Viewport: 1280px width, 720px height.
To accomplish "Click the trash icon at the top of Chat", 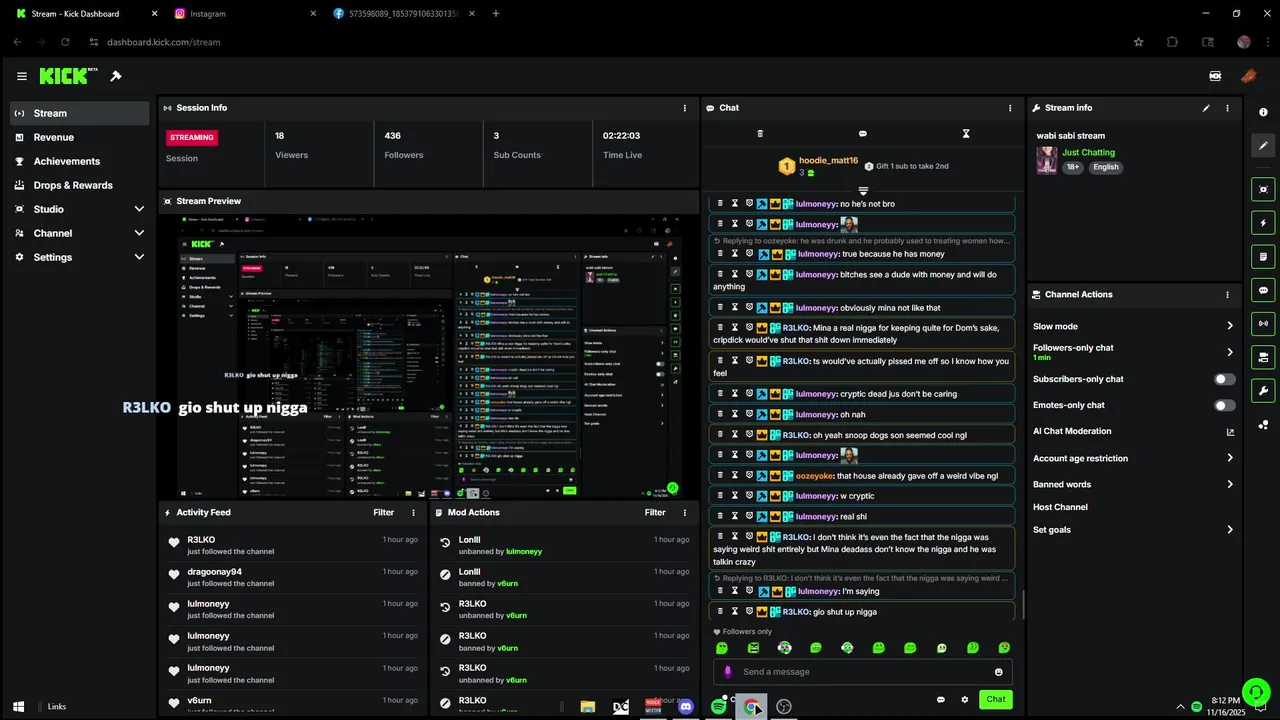I will click(x=760, y=133).
